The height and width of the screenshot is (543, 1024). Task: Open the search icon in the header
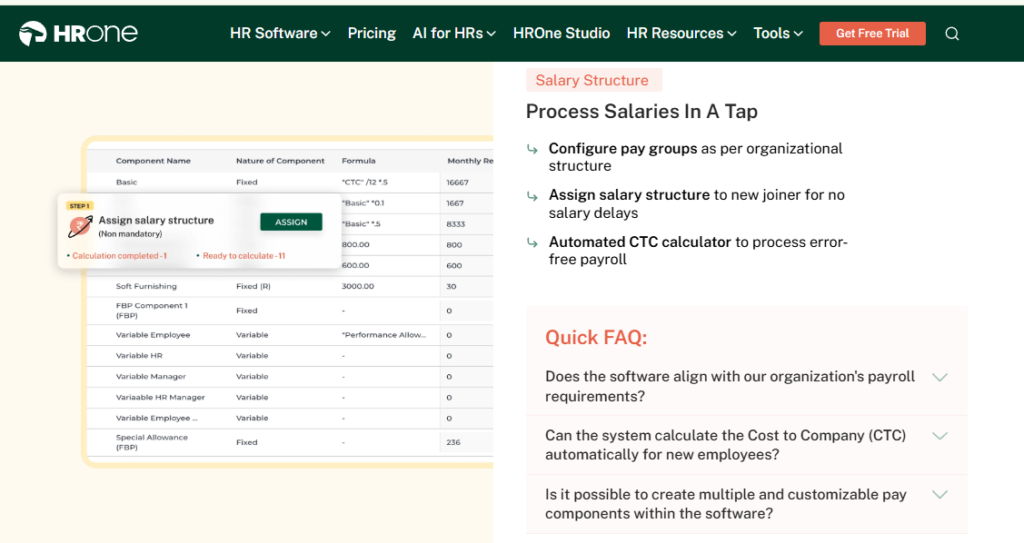point(952,34)
